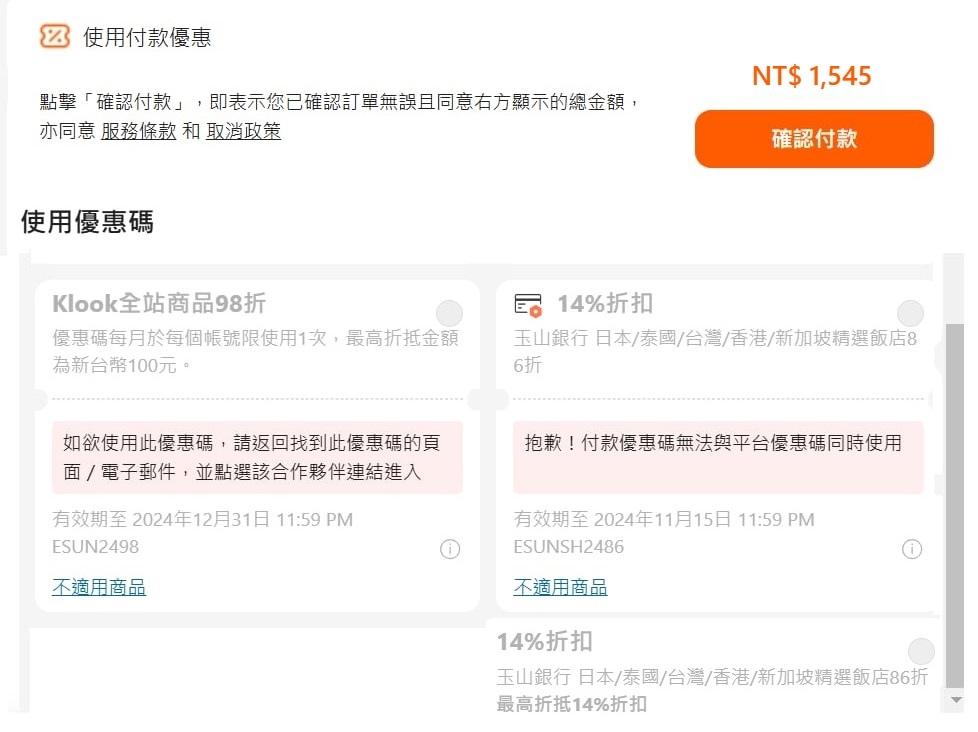This screenshot has height=732, width=978.
Task: Open info icon for coupon ESUNSH2486
Action: click(x=911, y=549)
